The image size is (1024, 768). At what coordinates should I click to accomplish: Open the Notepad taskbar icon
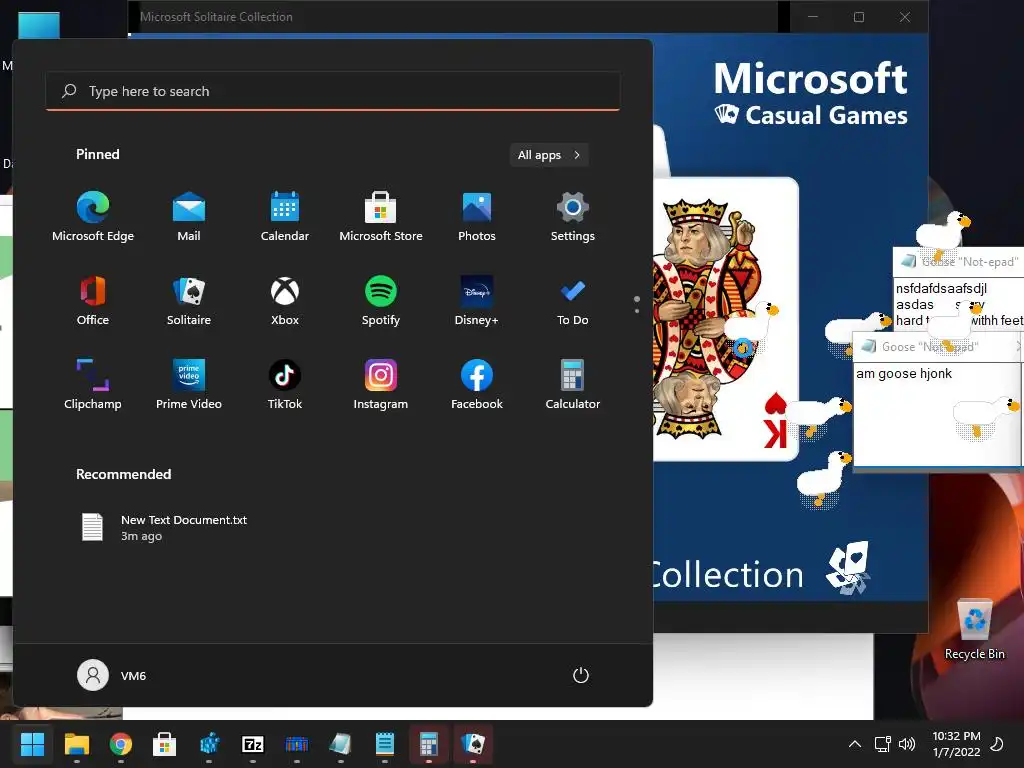tap(385, 744)
